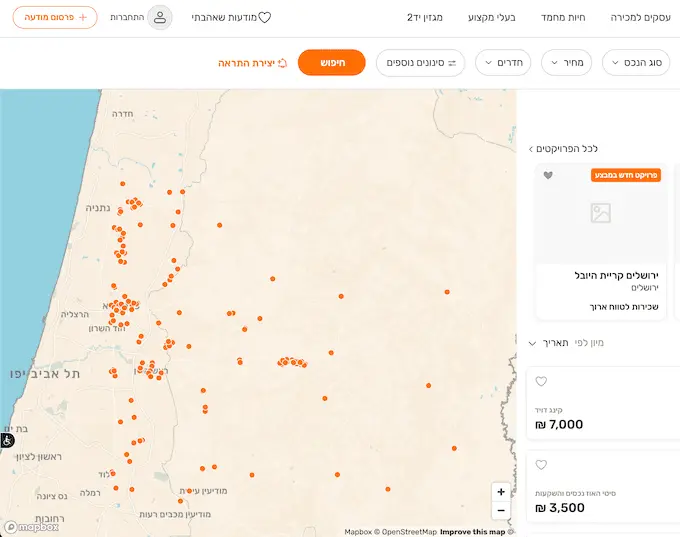Click the sliders icon in סינונים נוספים

[x=452, y=63]
